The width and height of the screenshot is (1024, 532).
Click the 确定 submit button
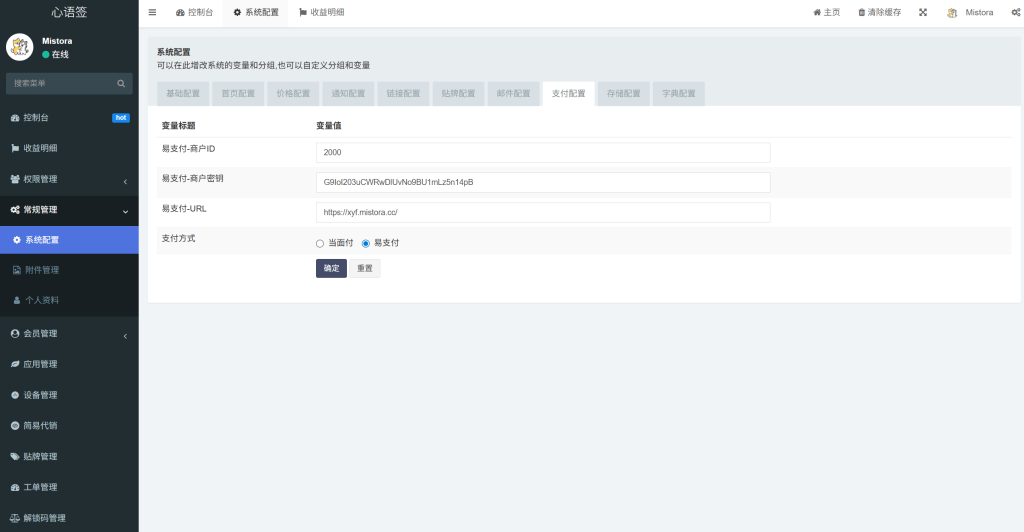[x=331, y=268]
